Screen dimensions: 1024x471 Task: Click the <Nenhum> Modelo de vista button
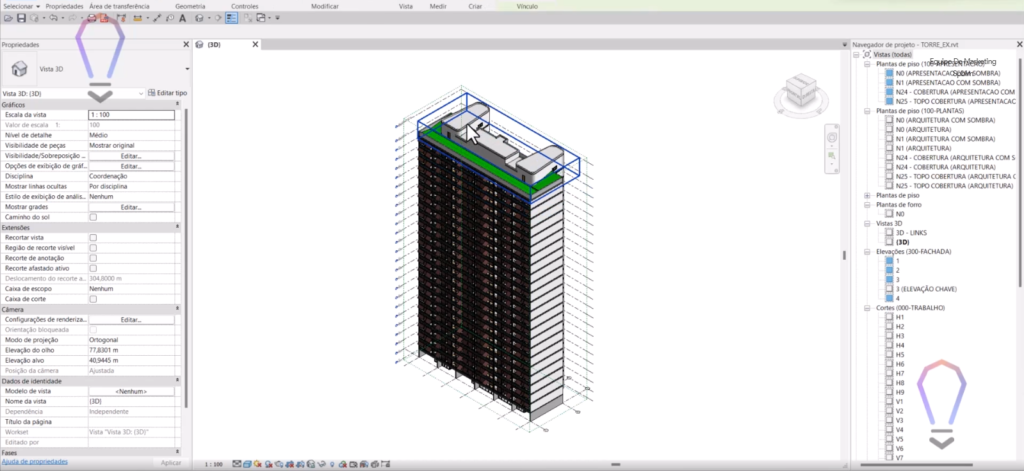131,391
